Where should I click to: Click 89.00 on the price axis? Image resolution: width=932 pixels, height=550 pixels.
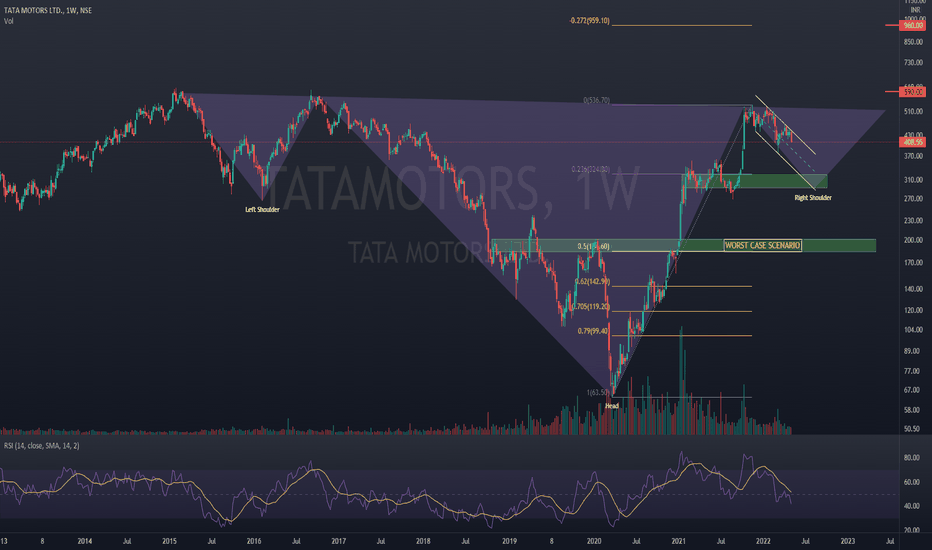coord(914,351)
